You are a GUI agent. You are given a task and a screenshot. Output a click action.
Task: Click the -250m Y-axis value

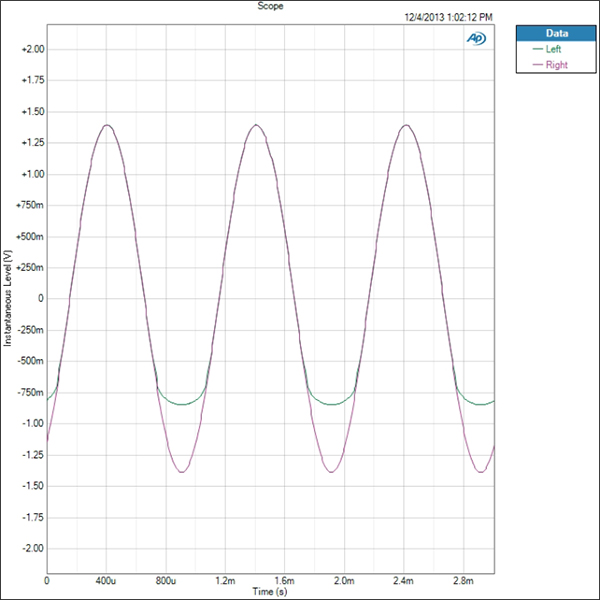(31, 330)
